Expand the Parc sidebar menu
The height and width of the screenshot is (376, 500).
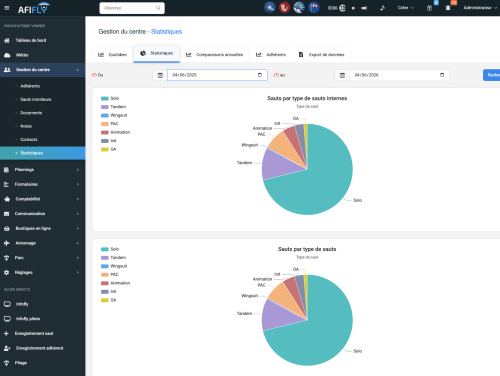click(42, 258)
